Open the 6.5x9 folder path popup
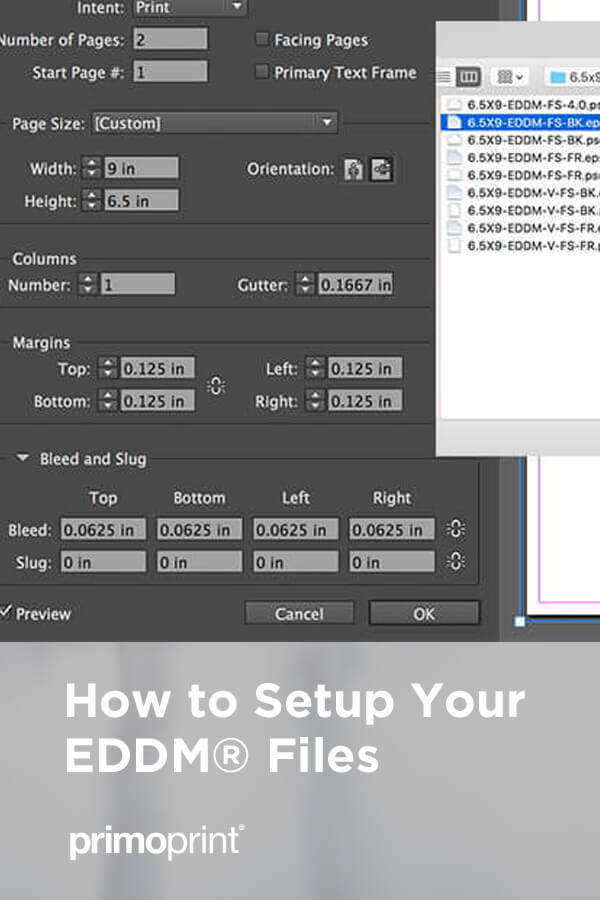The image size is (600, 900). click(573, 76)
